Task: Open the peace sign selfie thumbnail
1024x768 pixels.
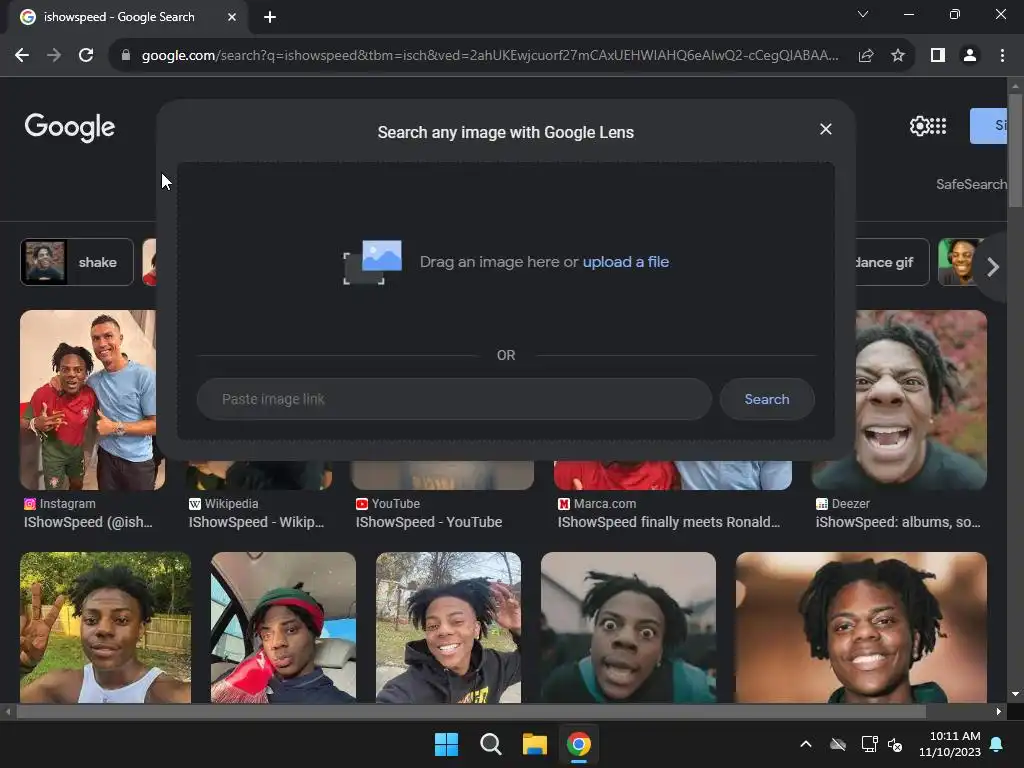Action: tap(106, 628)
